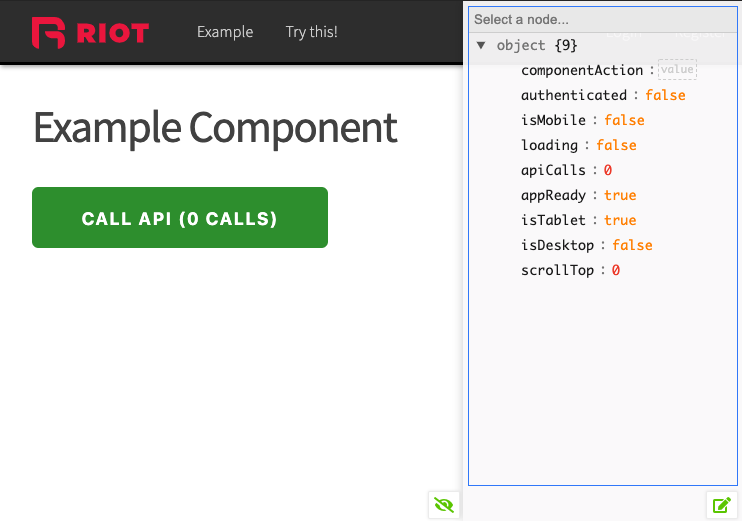Image resolution: width=742 pixels, height=521 pixels.
Task: Click the isMobile false value
Action: 624,120
